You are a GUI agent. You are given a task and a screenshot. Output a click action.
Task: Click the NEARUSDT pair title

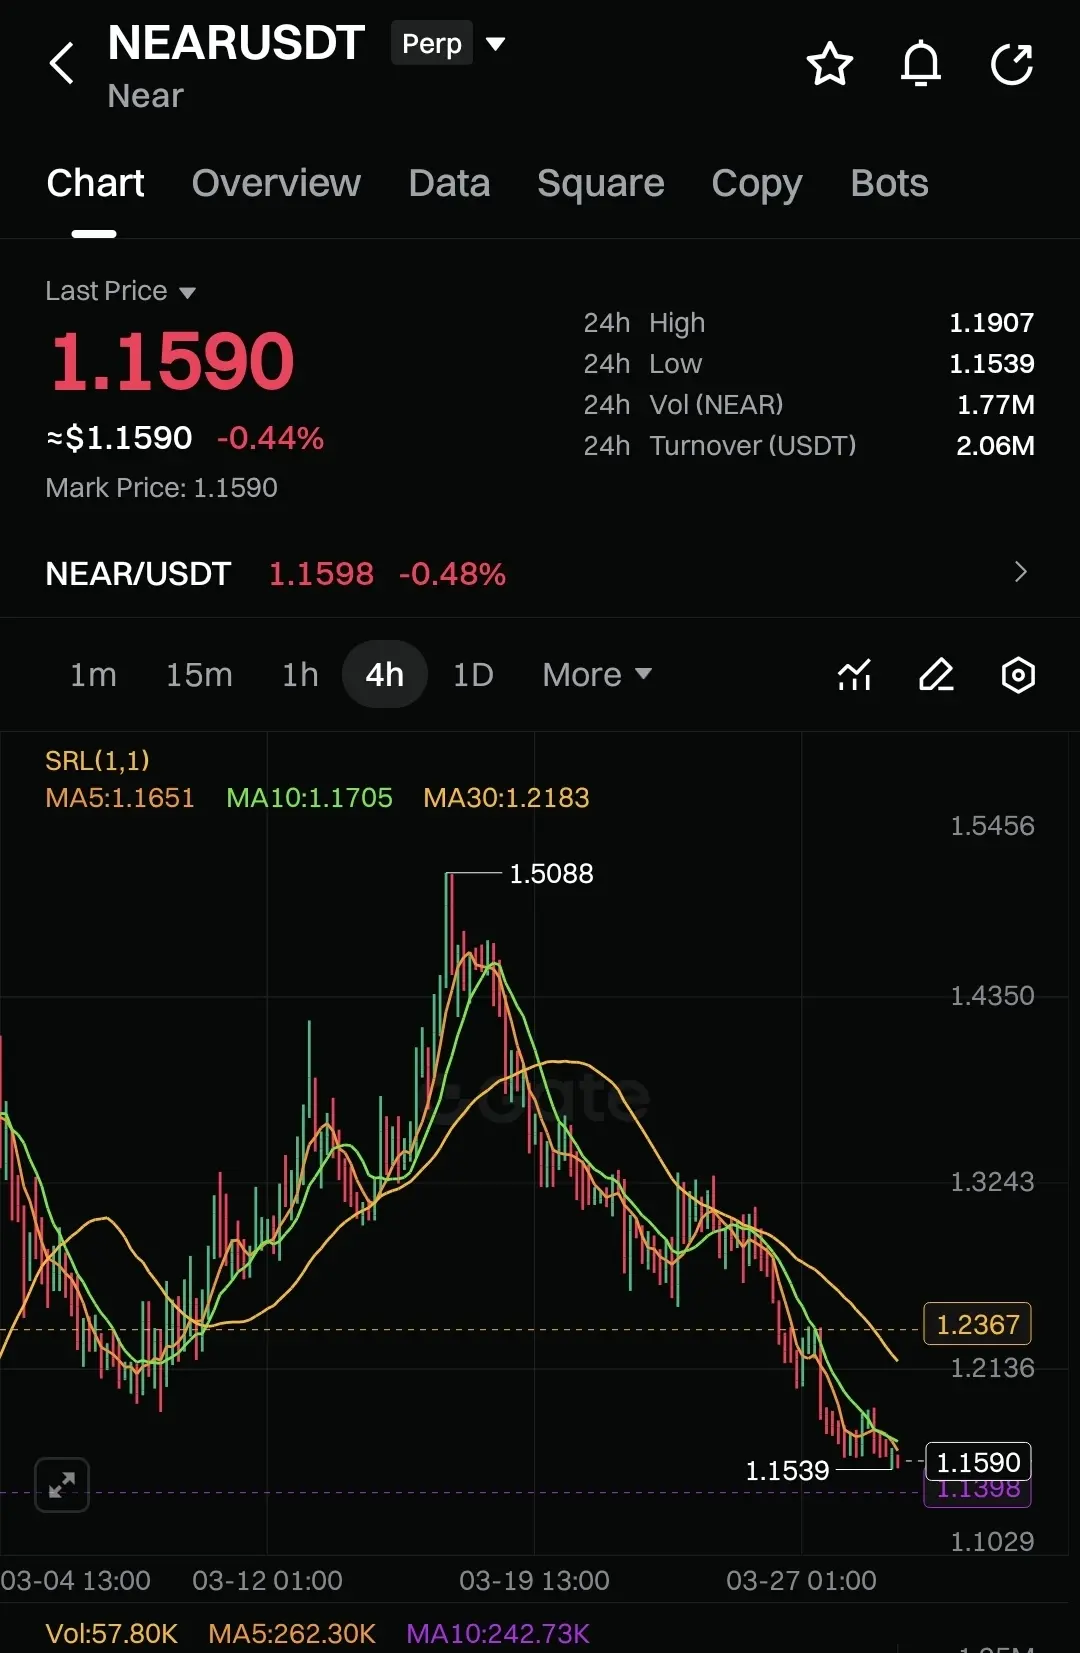click(x=236, y=43)
